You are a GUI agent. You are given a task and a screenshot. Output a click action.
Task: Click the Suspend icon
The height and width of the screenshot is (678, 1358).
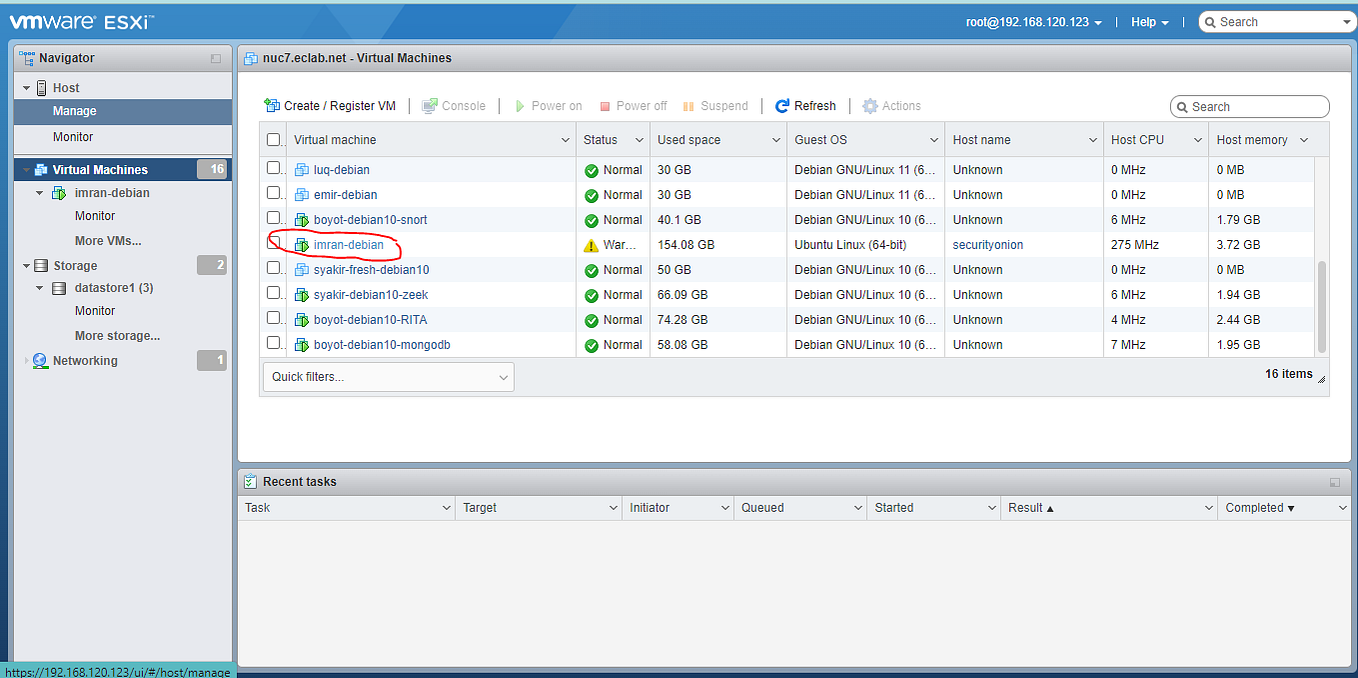coord(689,106)
